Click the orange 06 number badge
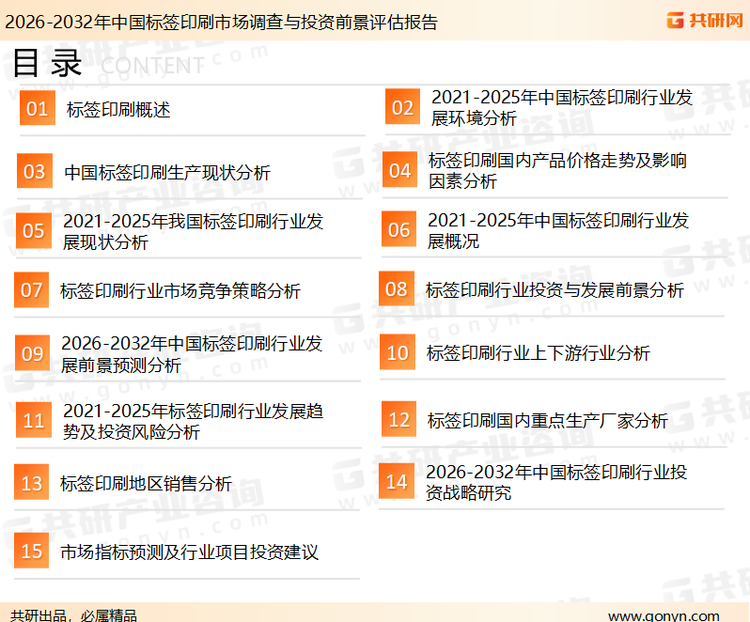Viewport: 750px width, 622px height. tap(399, 229)
